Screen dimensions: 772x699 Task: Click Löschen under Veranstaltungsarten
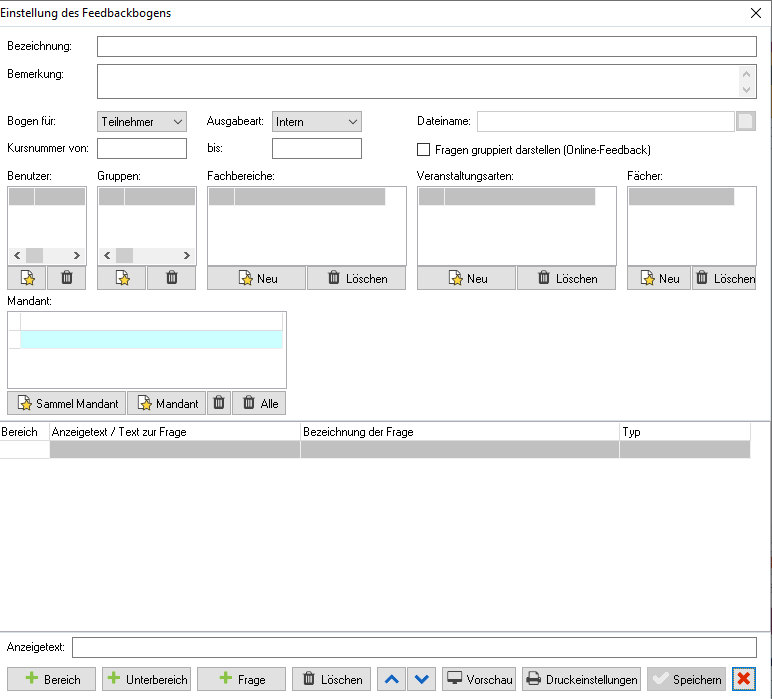[x=567, y=278]
